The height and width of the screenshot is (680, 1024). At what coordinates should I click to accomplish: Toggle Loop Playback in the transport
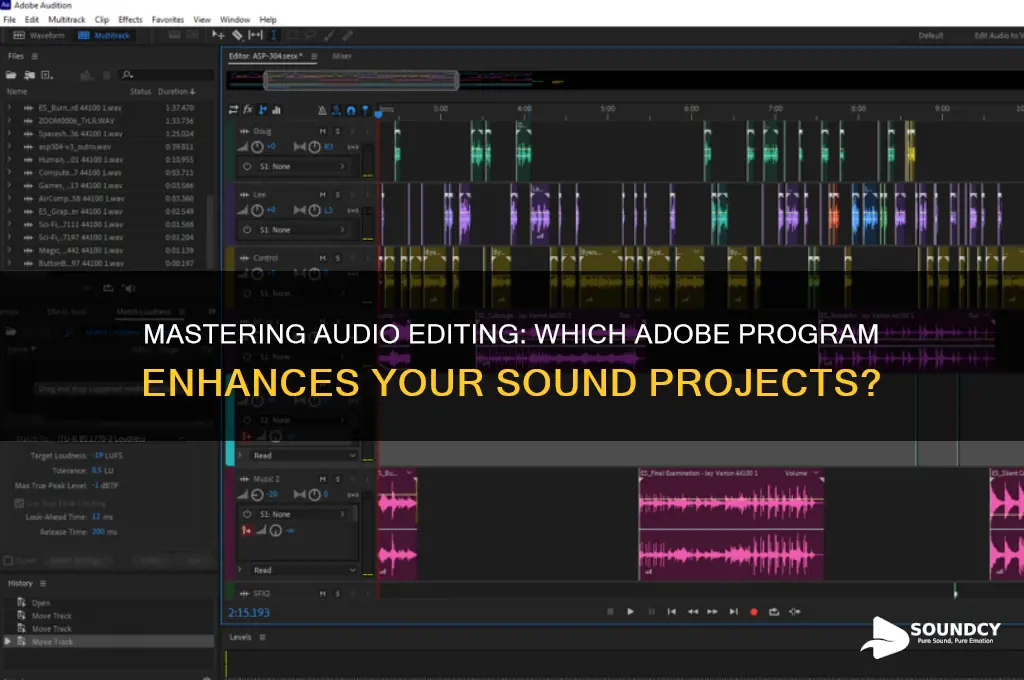774,612
